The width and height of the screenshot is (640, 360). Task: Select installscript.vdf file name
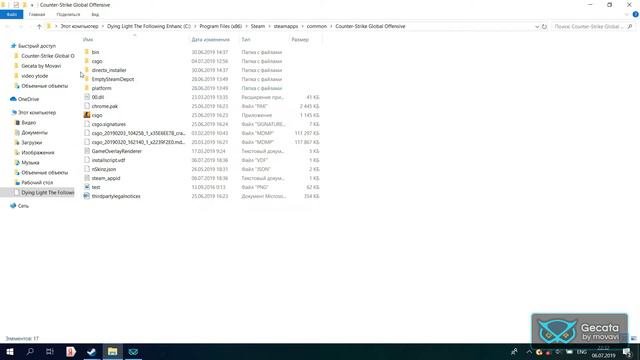[x=108, y=160]
